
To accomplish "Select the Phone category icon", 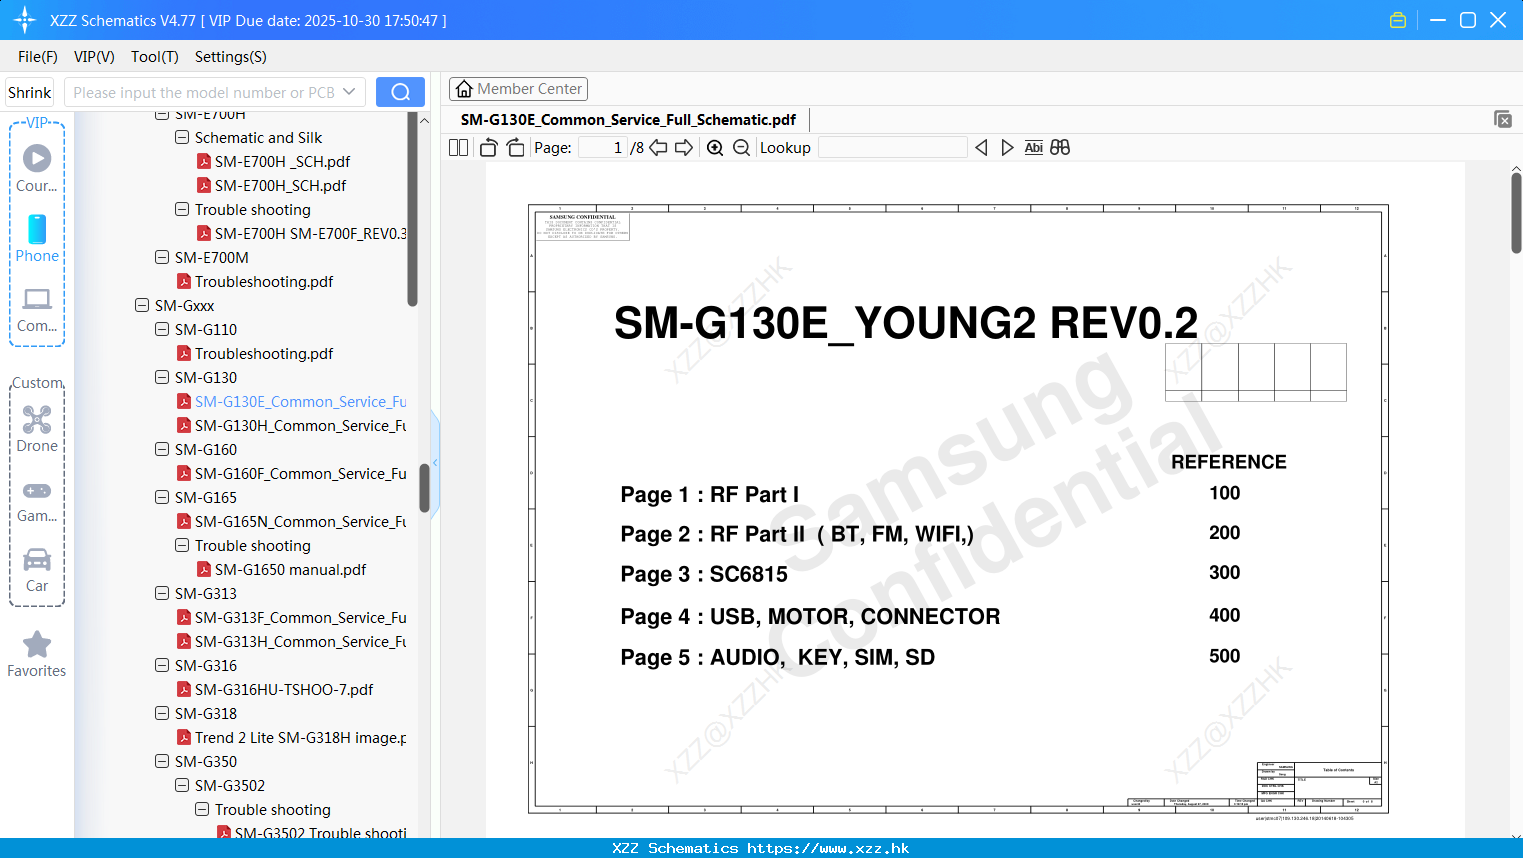I will tap(37, 239).
